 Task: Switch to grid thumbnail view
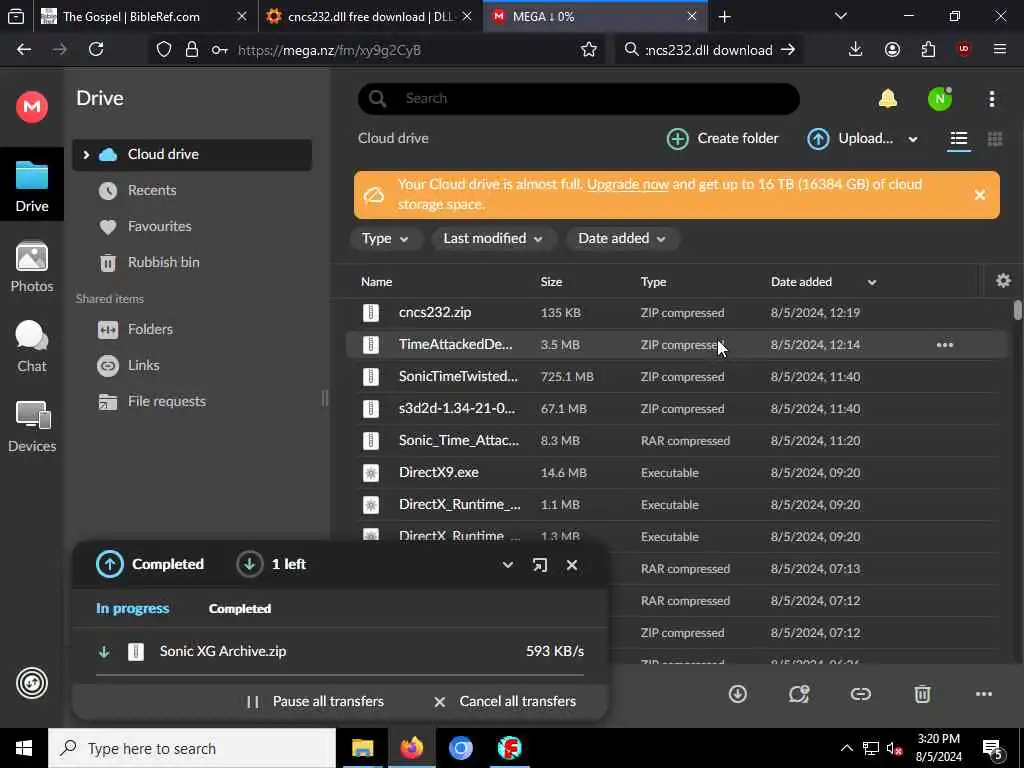coord(995,138)
